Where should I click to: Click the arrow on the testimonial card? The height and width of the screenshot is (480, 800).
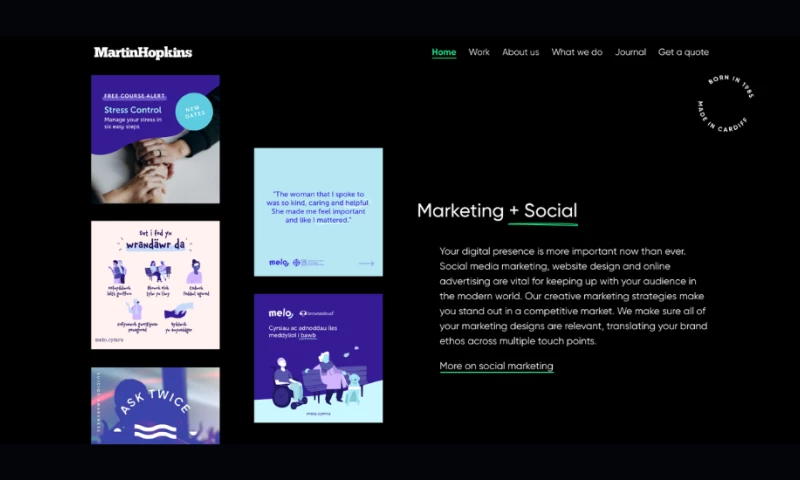(x=366, y=263)
